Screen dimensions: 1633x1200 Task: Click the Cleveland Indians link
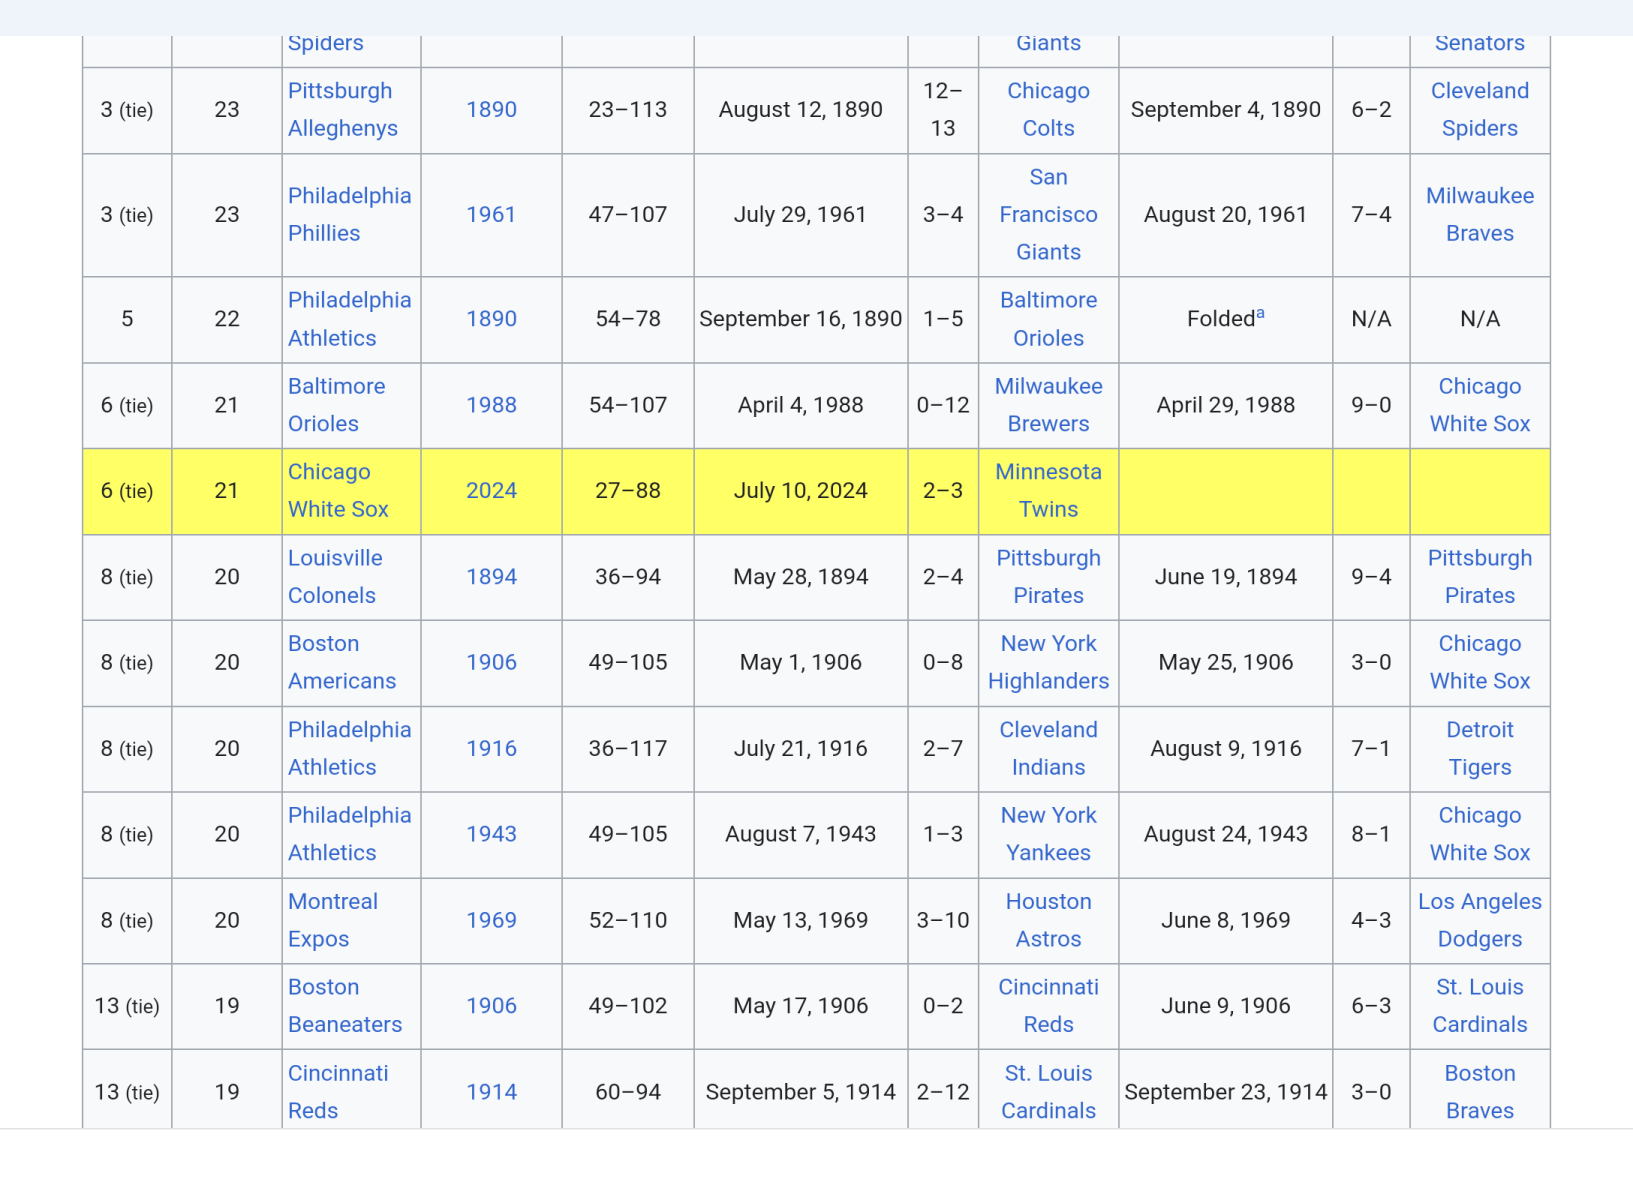pos(1047,749)
